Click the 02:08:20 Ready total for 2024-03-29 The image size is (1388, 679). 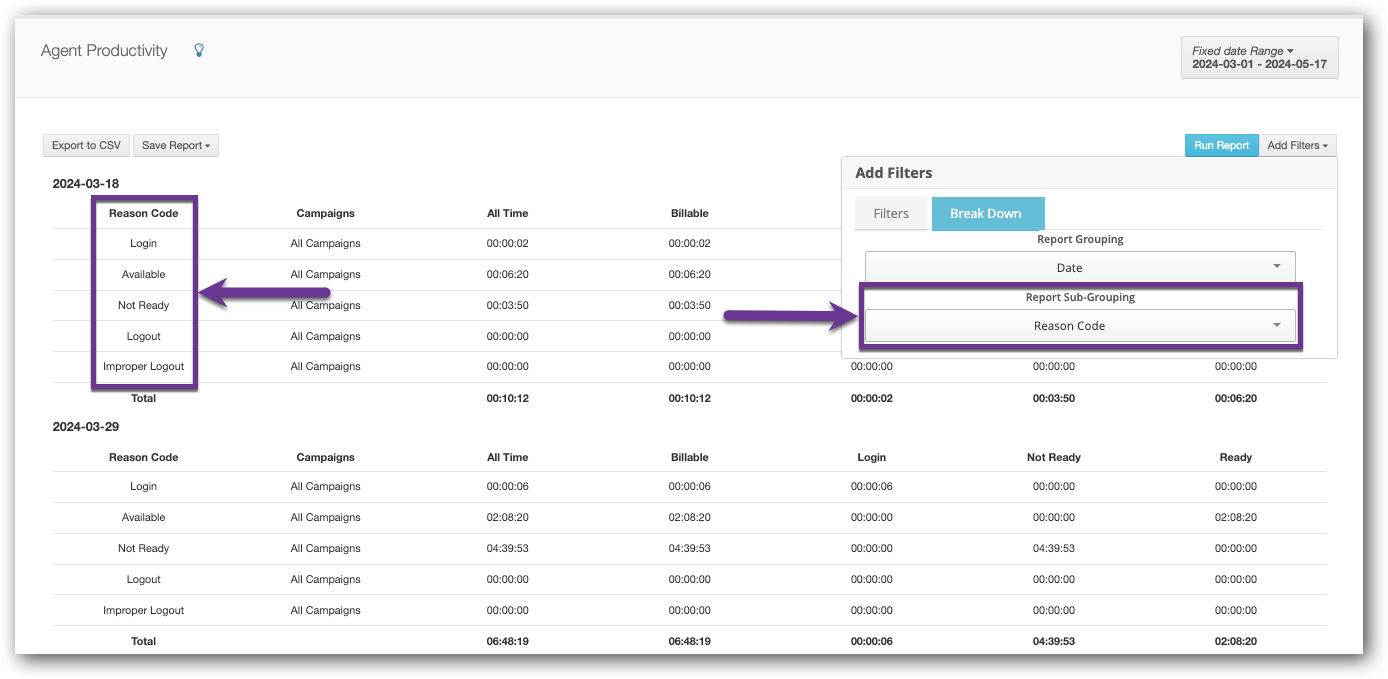[x=1235, y=642]
